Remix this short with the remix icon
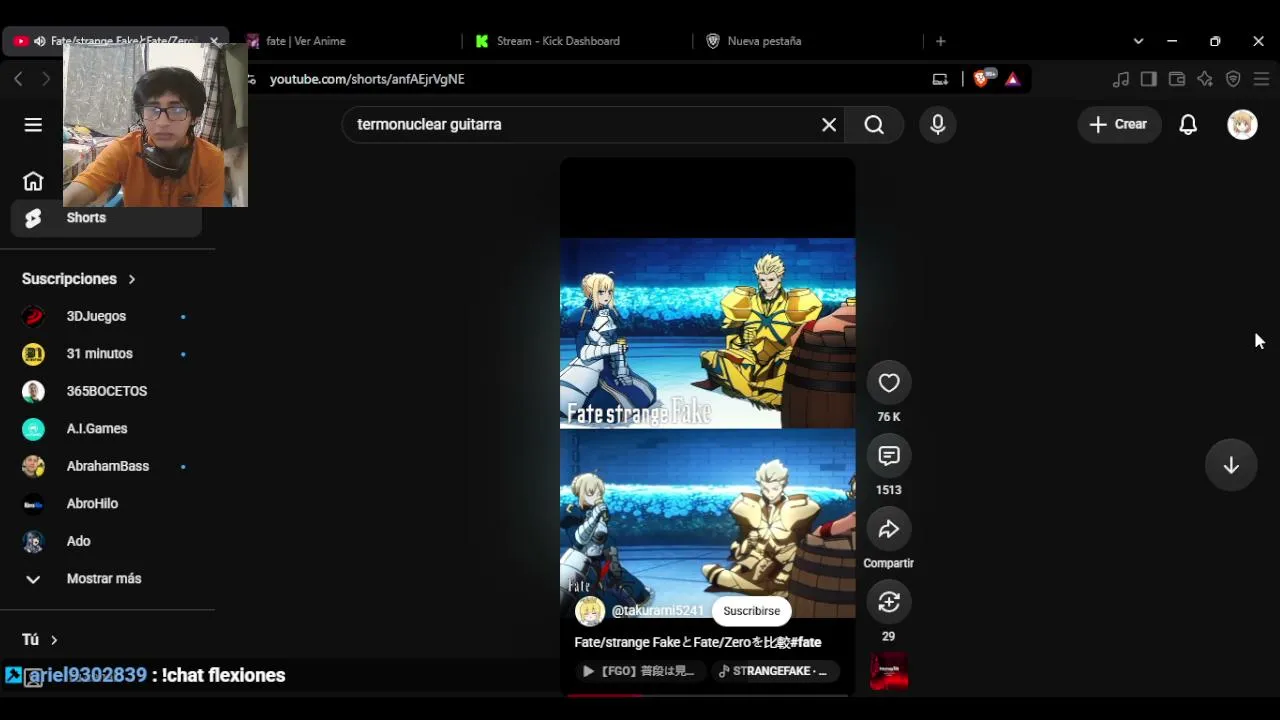 [889, 602]
